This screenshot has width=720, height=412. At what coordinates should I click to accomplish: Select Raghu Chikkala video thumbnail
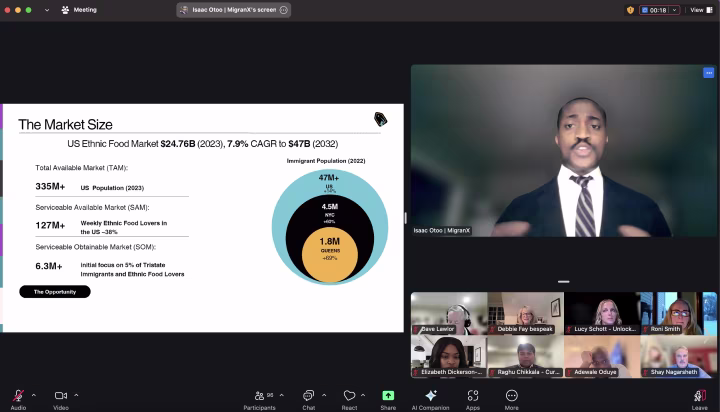coord(525,356)
